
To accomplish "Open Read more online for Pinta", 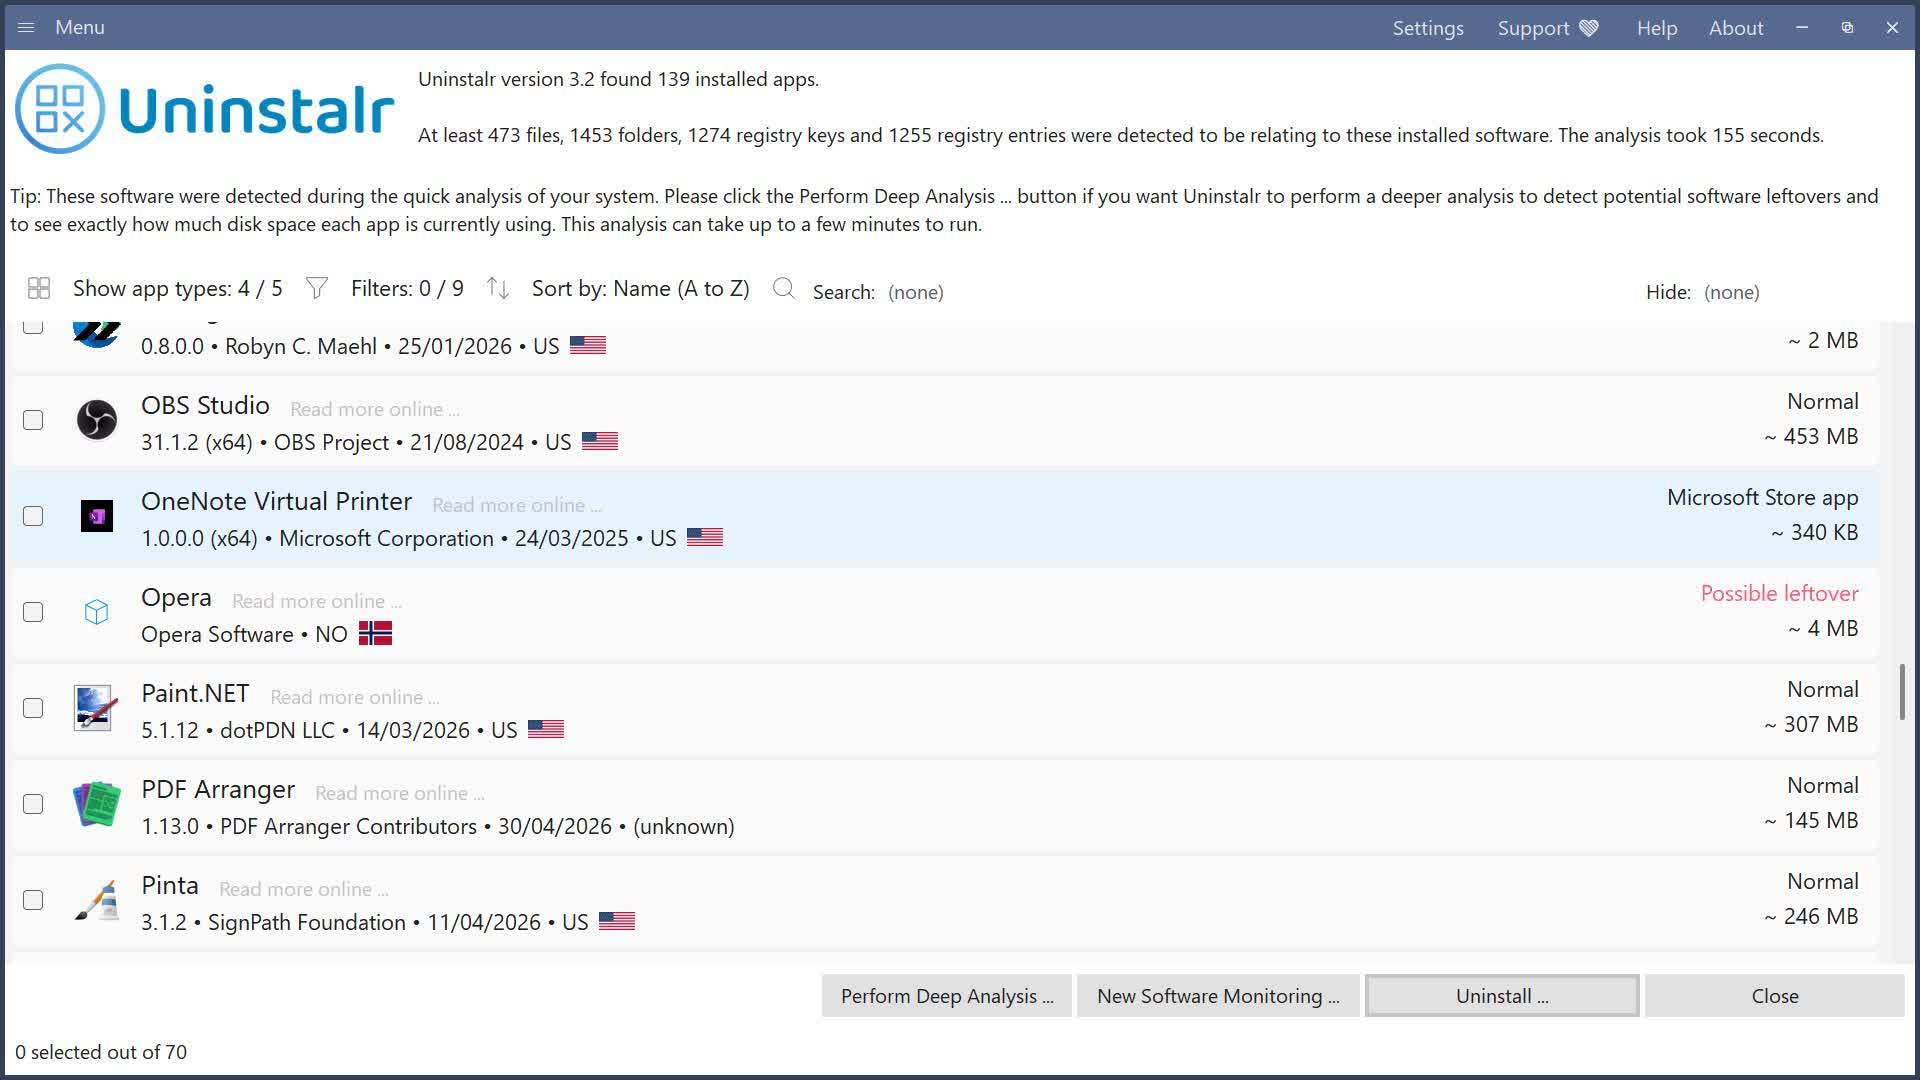I will 304,889.
